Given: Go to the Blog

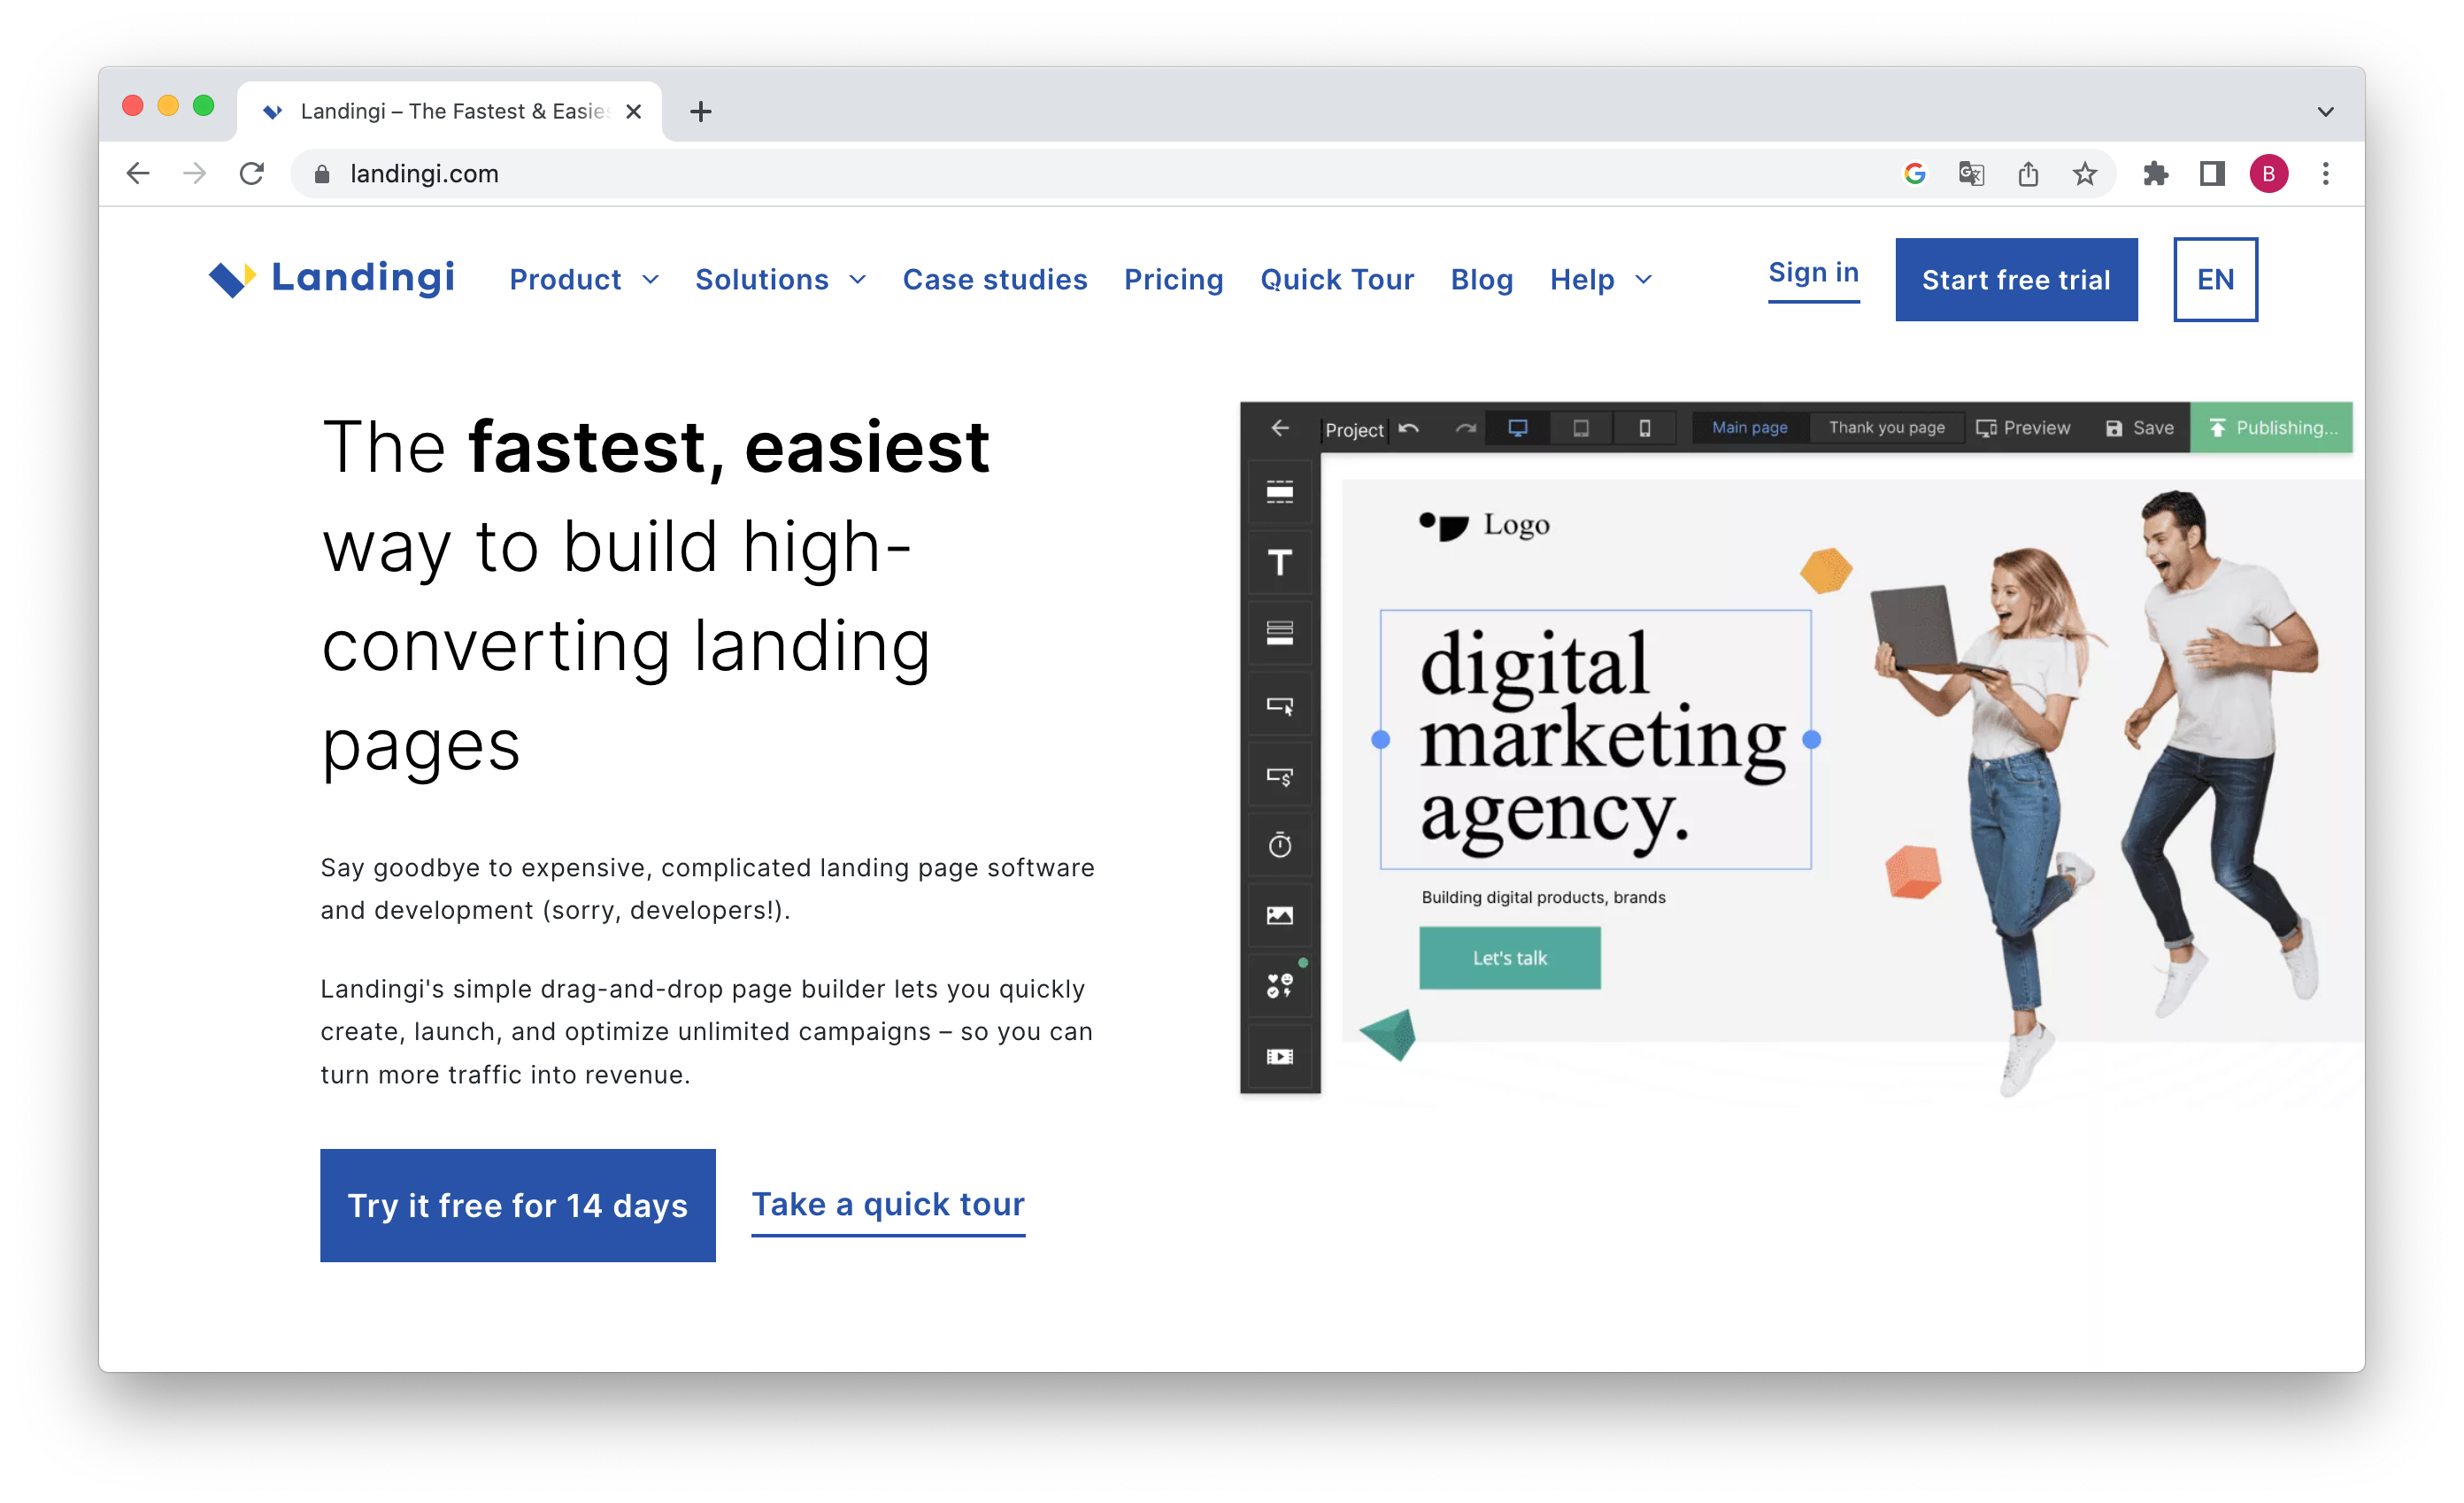Looking at the screenshot, I should point(1481,279).
